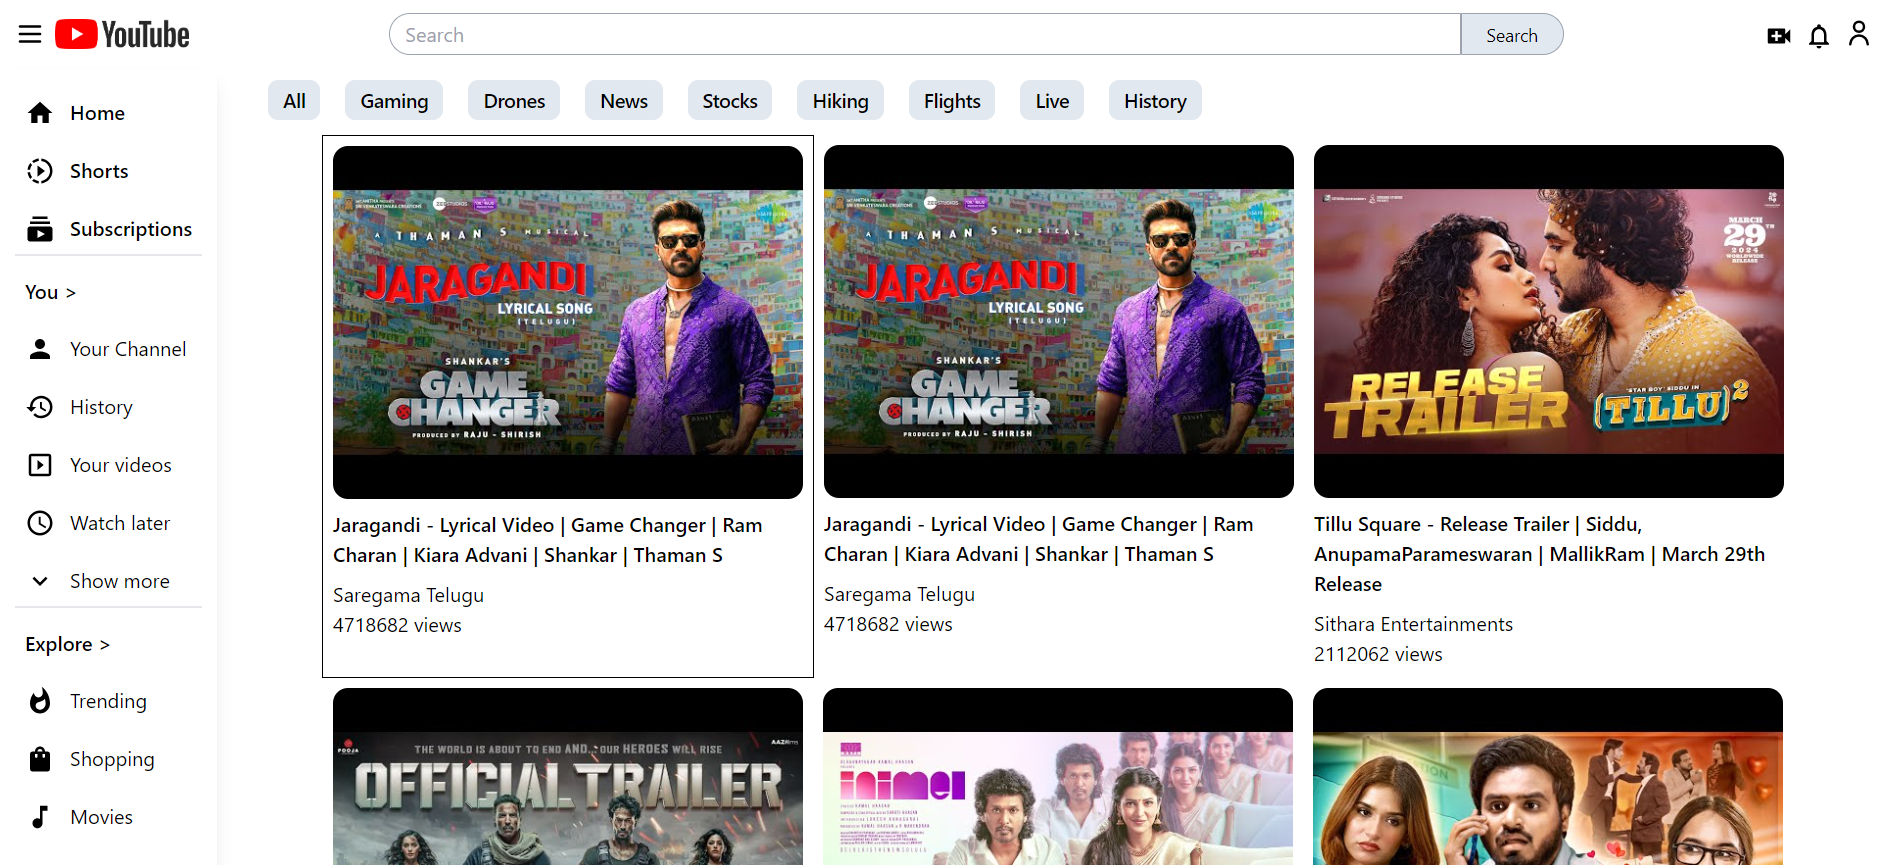Open the Tillu Square Release Trailer thumbnail
The height and width of the screenshot is (865, 1897).
[1548, 321]
